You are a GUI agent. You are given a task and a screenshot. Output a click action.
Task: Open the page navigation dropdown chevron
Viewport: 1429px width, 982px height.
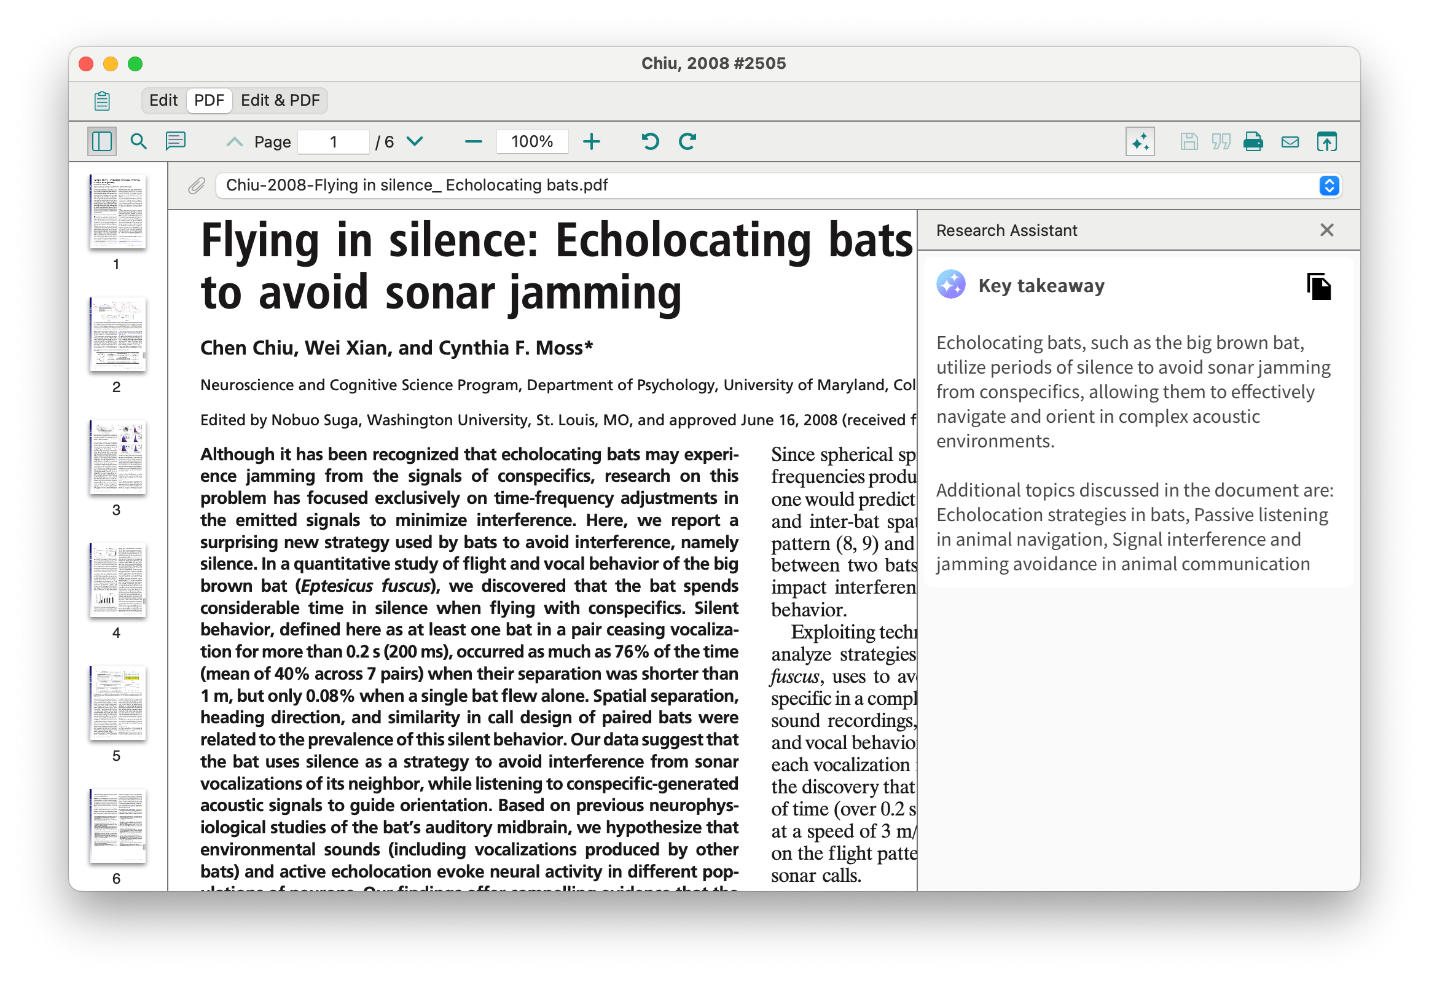(416, 141)
